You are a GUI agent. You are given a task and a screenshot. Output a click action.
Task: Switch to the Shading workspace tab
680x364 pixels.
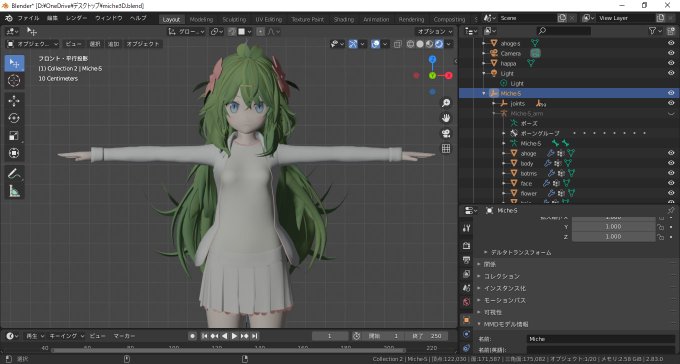click(343, 19)
